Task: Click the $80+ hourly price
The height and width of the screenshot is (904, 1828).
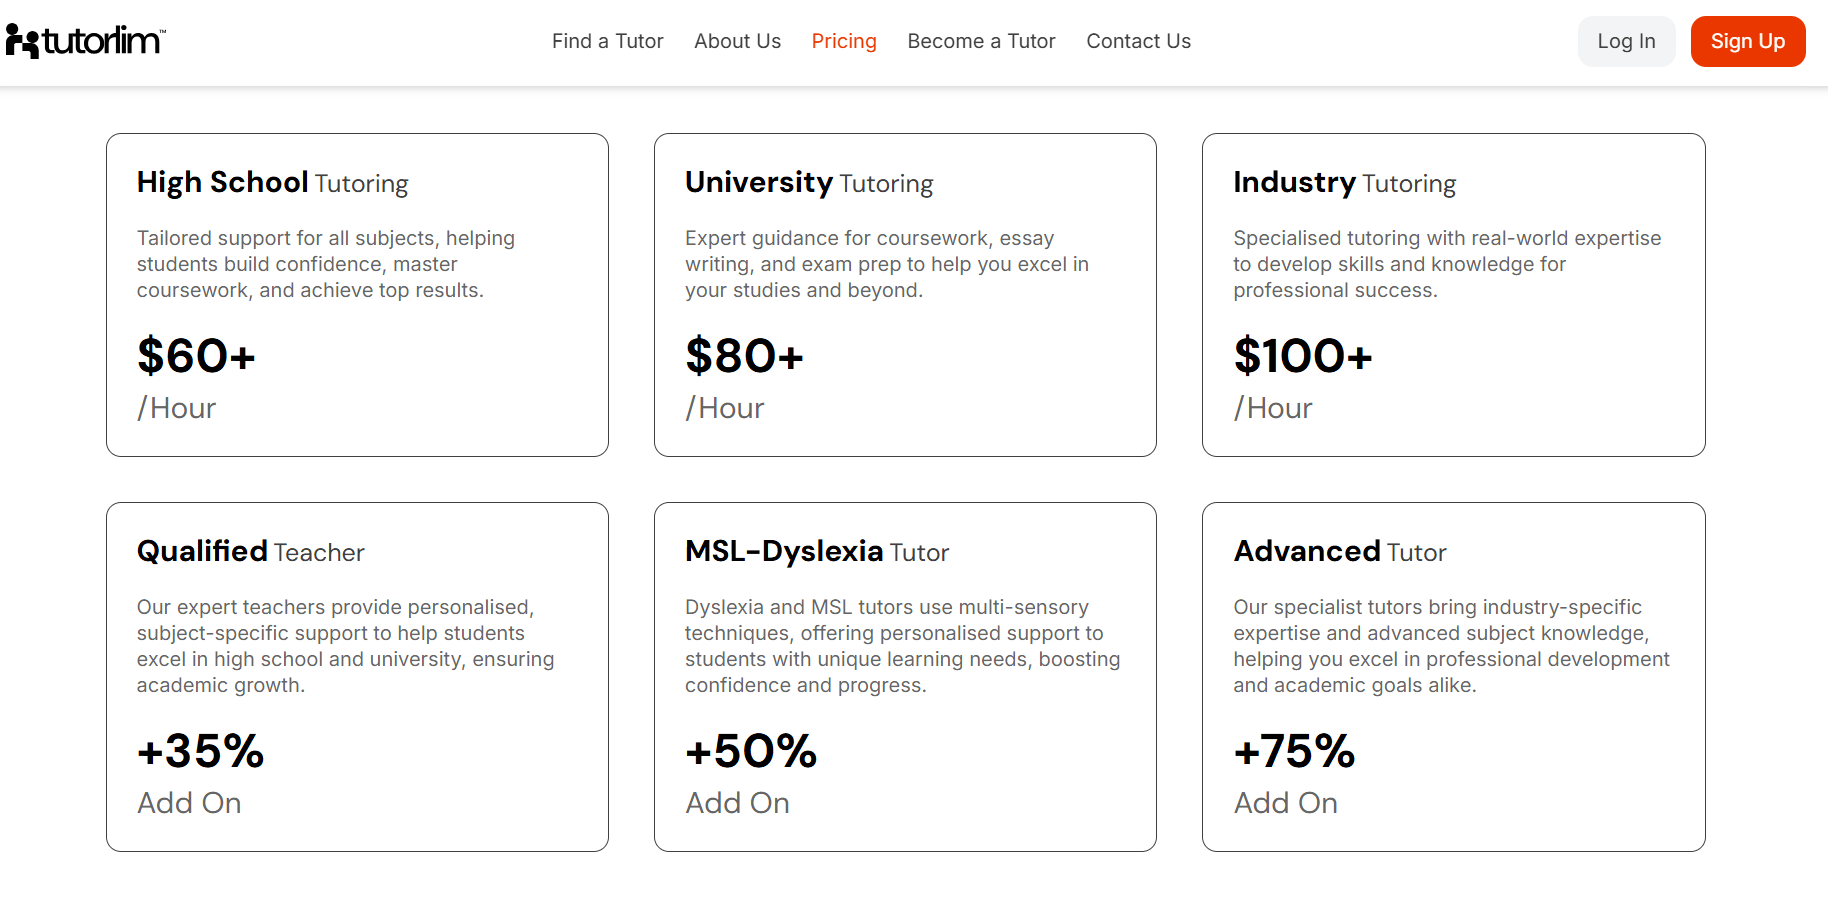Action: 744,356
